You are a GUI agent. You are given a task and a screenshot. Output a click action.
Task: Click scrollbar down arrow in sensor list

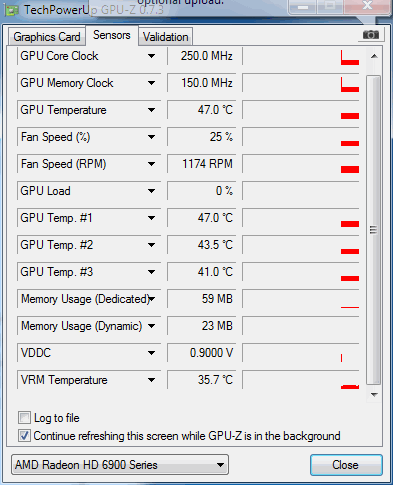click(374, 395)
